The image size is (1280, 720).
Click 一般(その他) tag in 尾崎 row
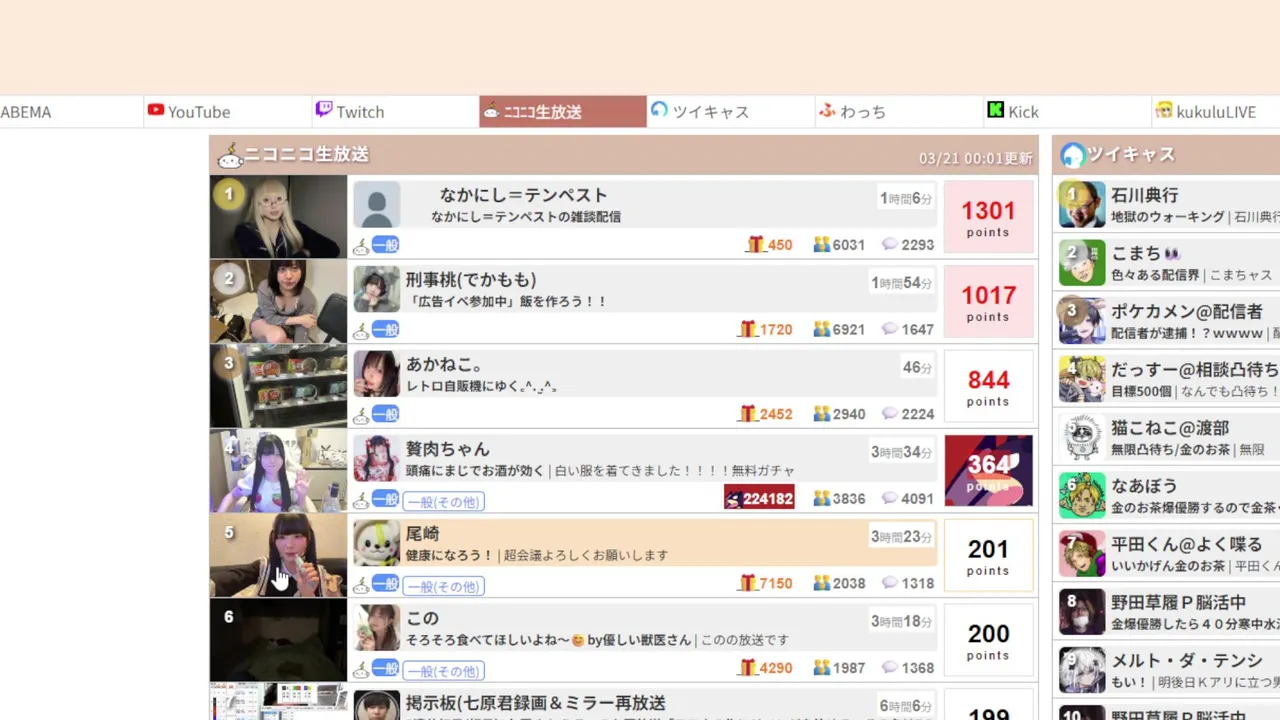443,586
